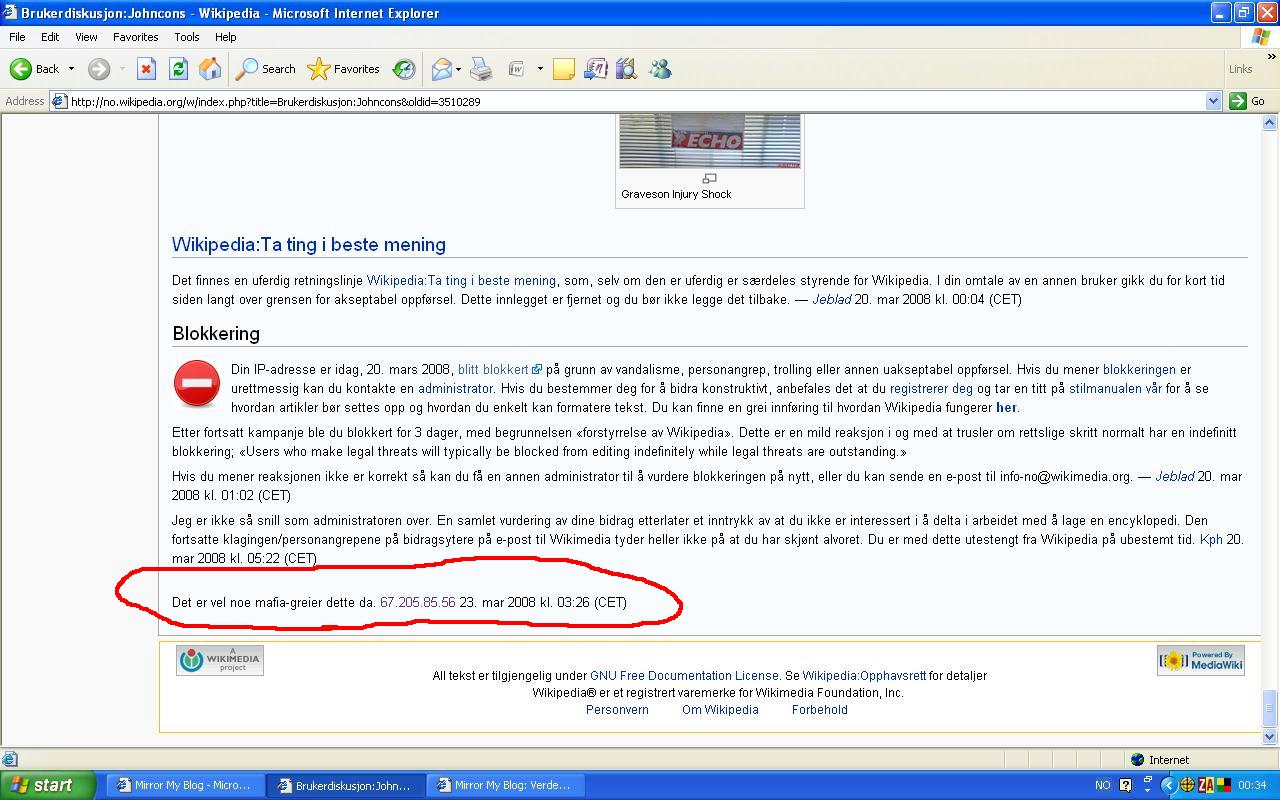Edit the page with the Word icon
Screen dimensions: 1280x800
tap(517, 69)
